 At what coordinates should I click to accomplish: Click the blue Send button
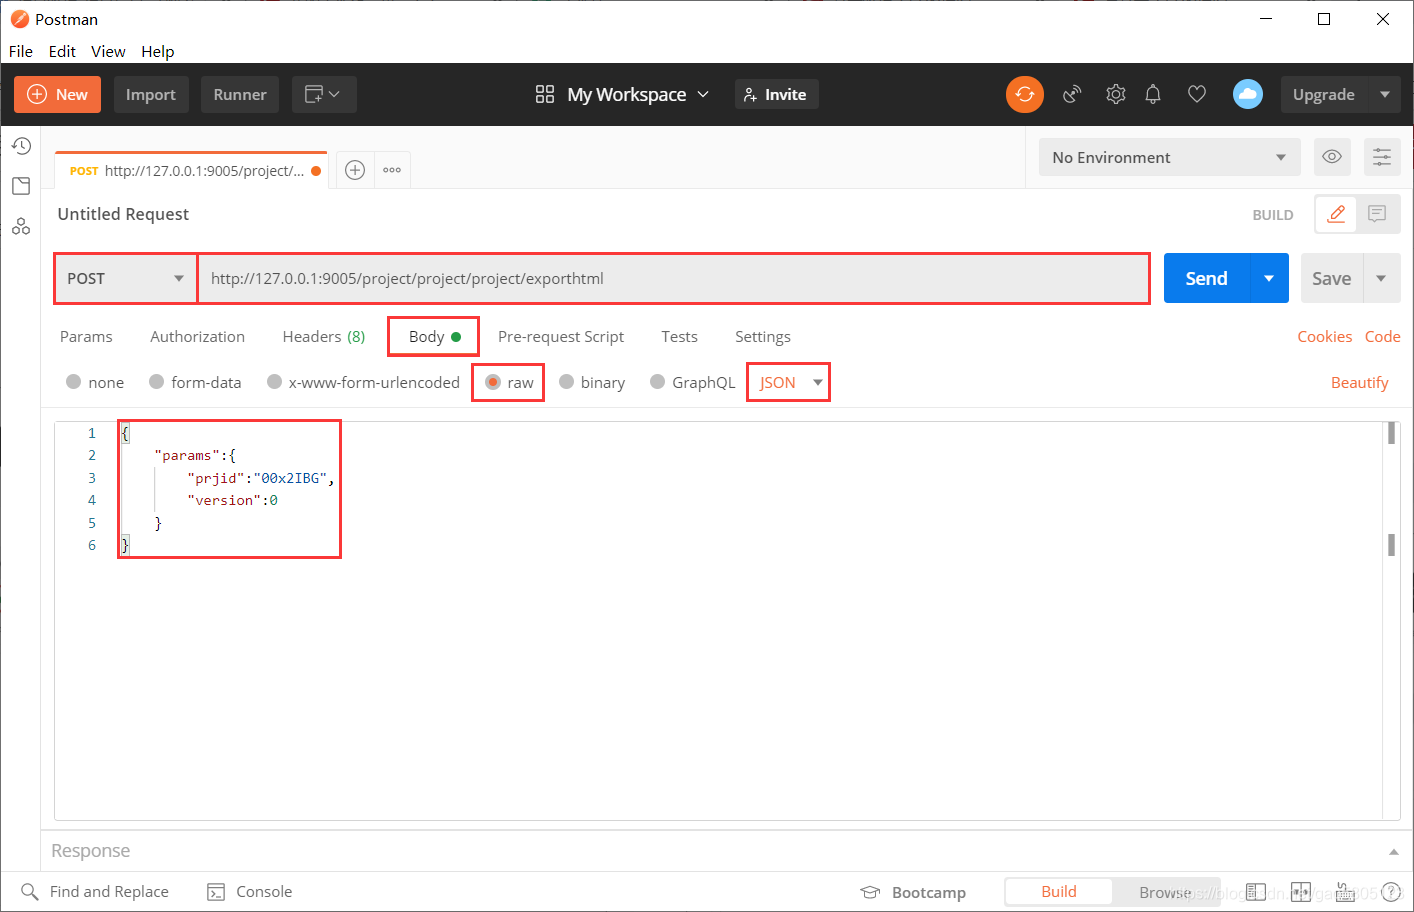(1206, 278)
